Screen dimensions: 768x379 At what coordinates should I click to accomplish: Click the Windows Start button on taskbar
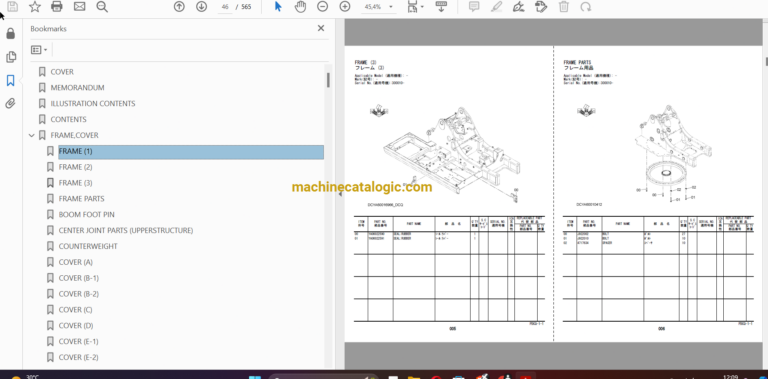coord(255,376)
